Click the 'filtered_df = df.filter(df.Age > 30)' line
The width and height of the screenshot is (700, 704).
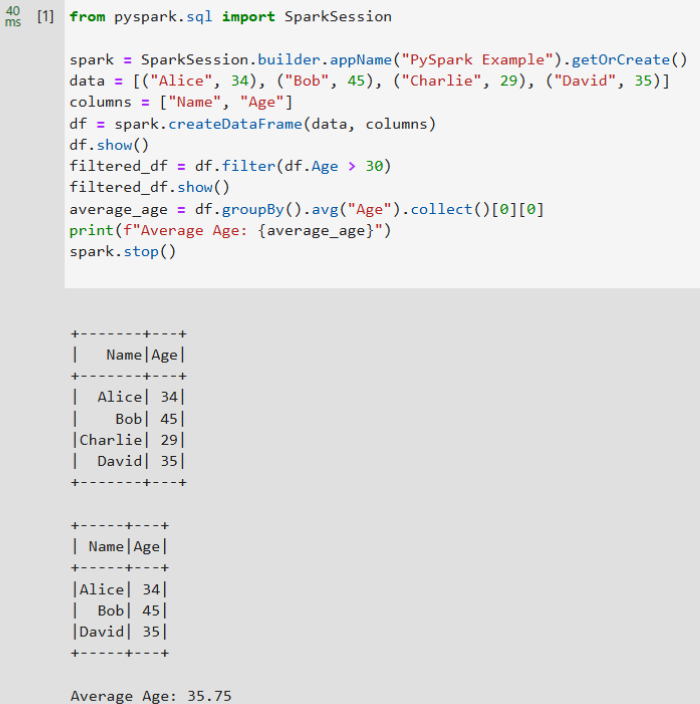pyautogui.click(x=230, y=167)
